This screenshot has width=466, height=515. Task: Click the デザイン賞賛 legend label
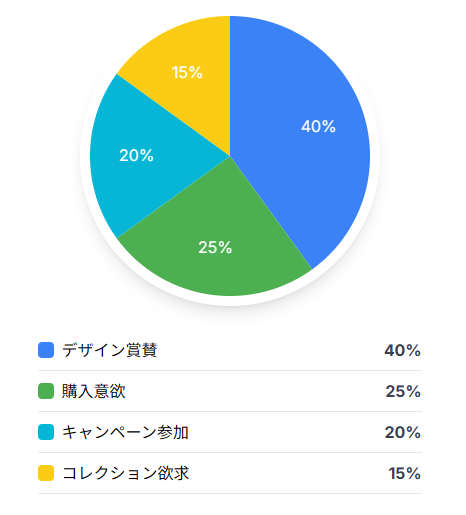pyautogui.click(x=110, y=350)
